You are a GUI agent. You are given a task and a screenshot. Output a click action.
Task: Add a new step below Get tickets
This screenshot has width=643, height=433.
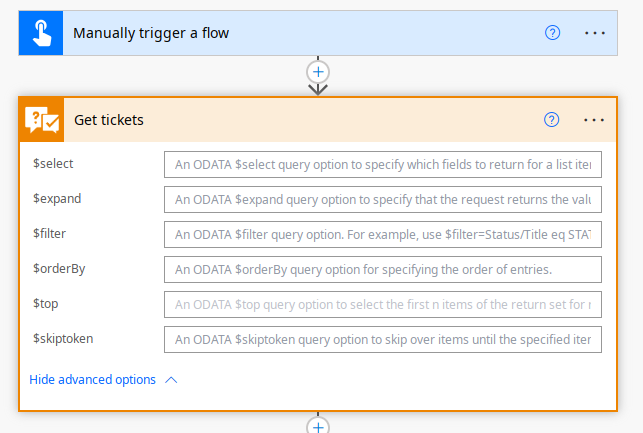click(318, 425)
